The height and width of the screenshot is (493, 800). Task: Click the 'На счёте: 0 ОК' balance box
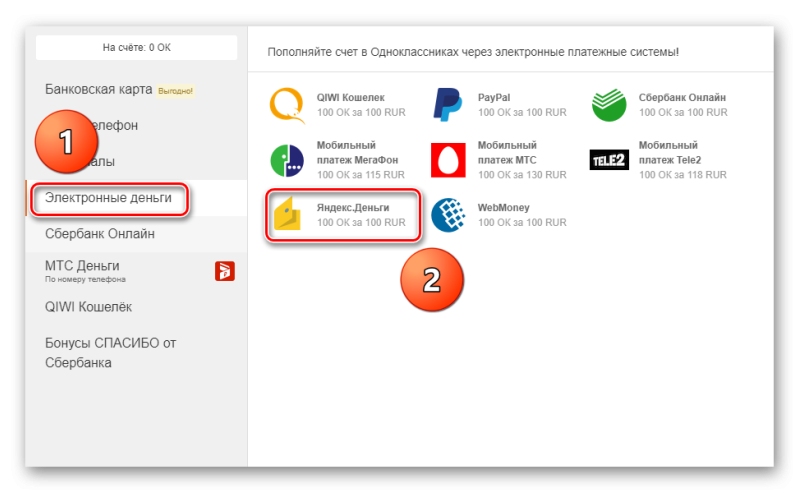pos(137,47)
